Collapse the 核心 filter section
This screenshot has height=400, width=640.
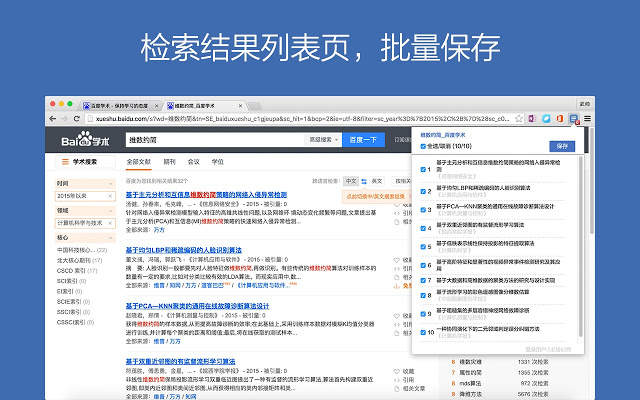pos(110,238)
